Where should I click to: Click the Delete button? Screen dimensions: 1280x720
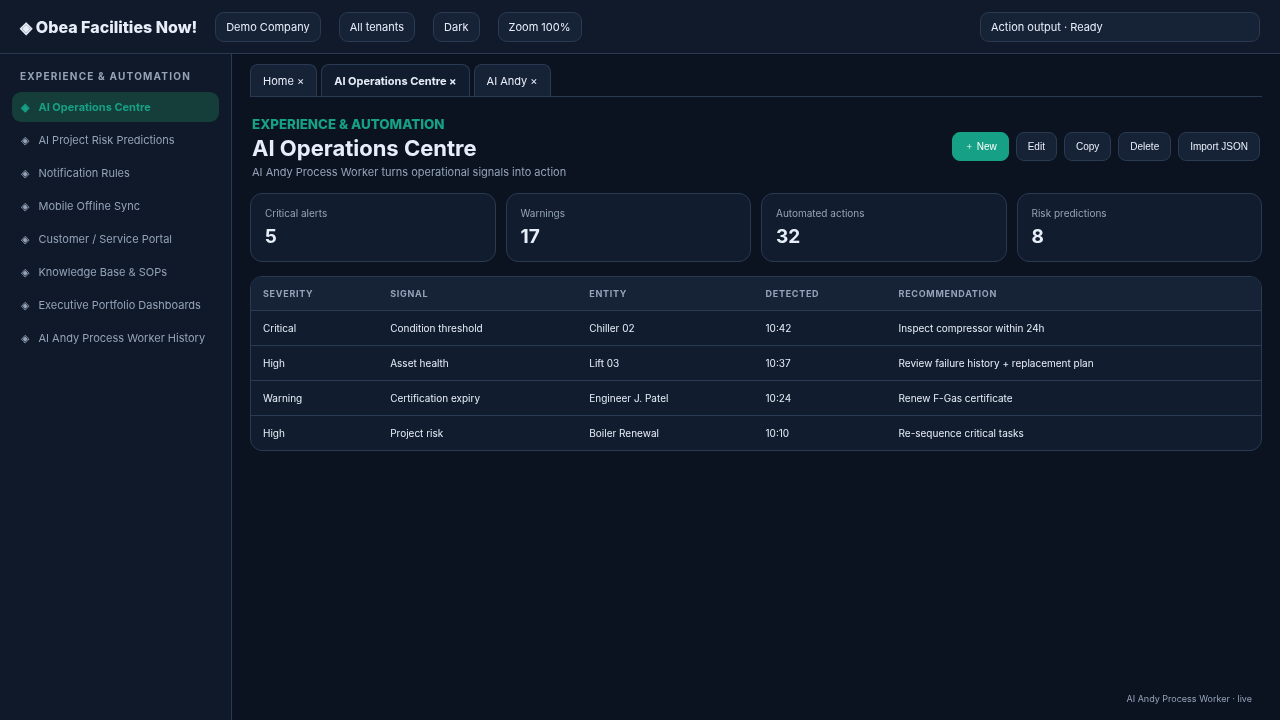pos(1144,146)
